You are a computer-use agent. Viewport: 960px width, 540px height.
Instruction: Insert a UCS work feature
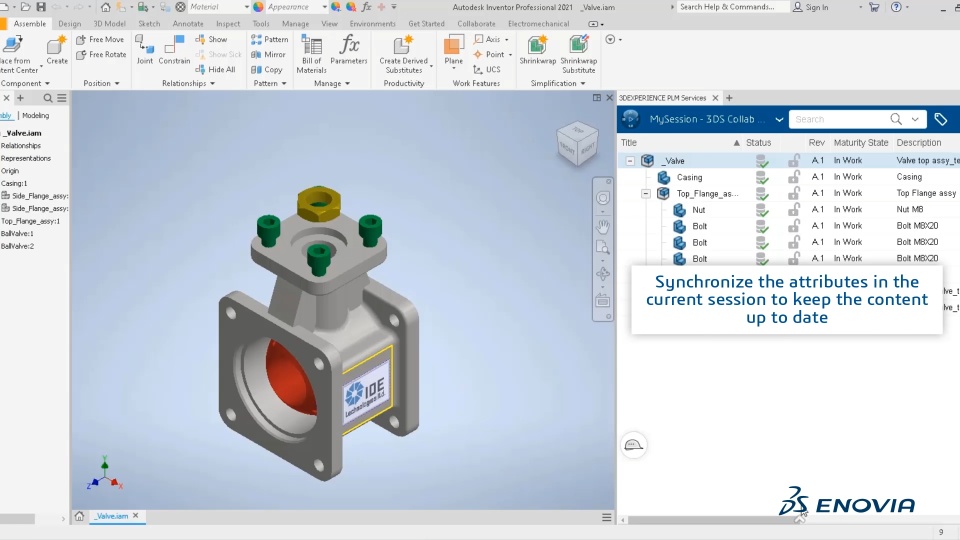[487, 70]
